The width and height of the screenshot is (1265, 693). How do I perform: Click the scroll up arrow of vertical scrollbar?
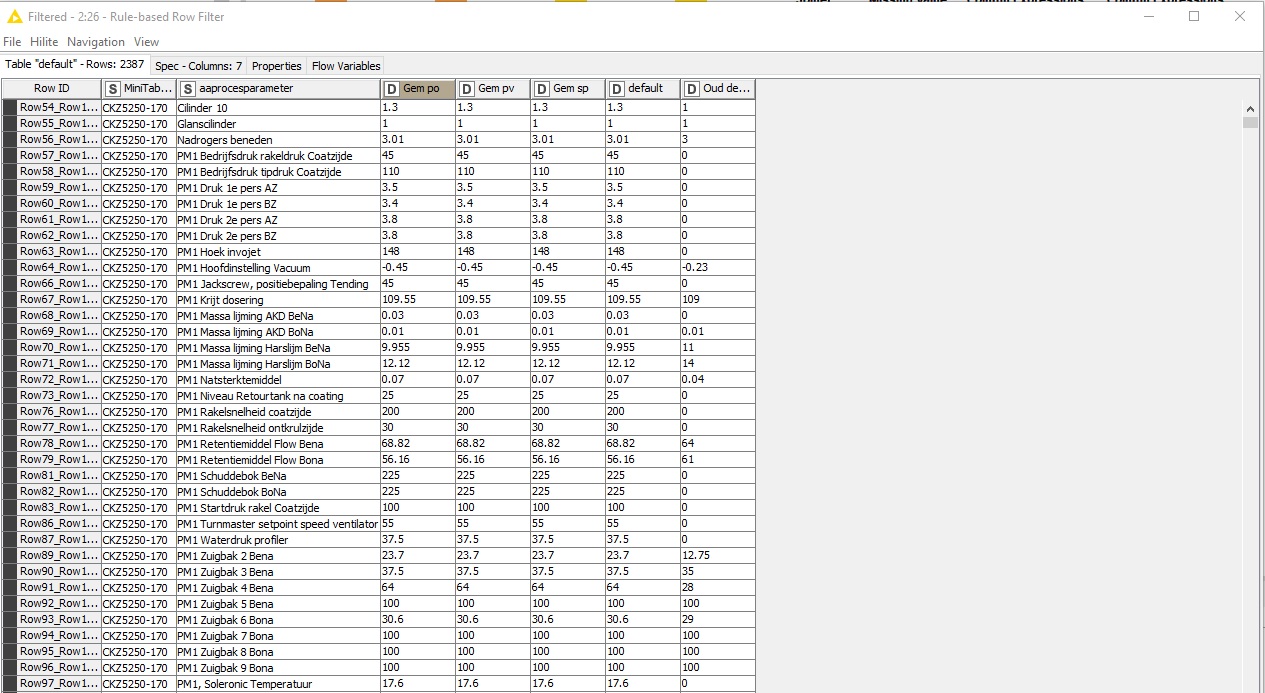click(1250, 108)
